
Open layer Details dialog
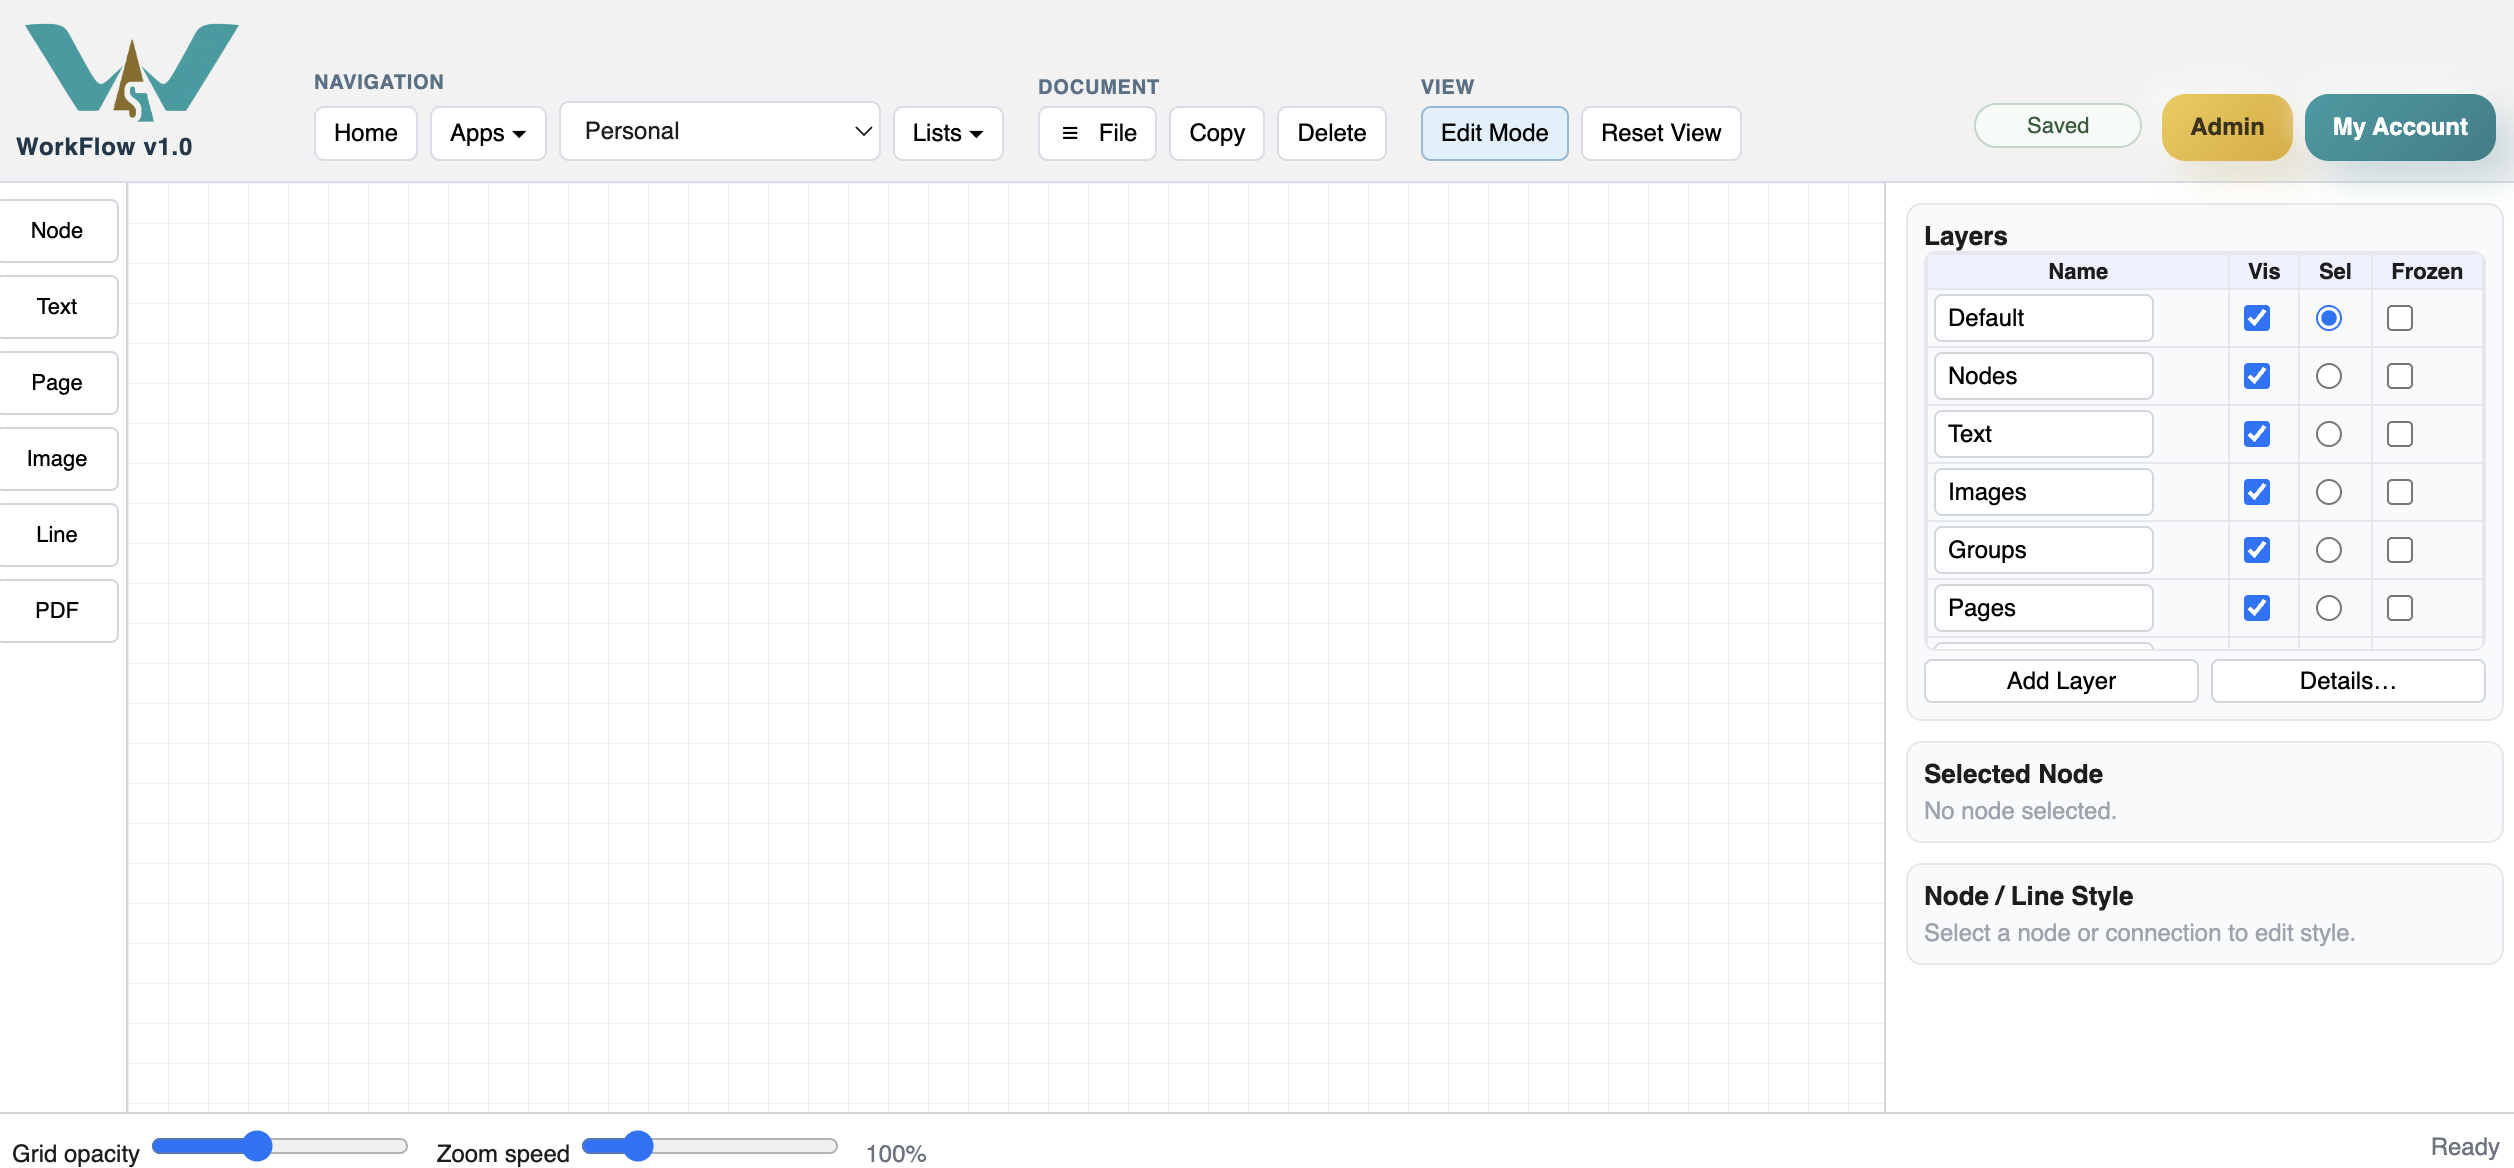point(2348,681)
